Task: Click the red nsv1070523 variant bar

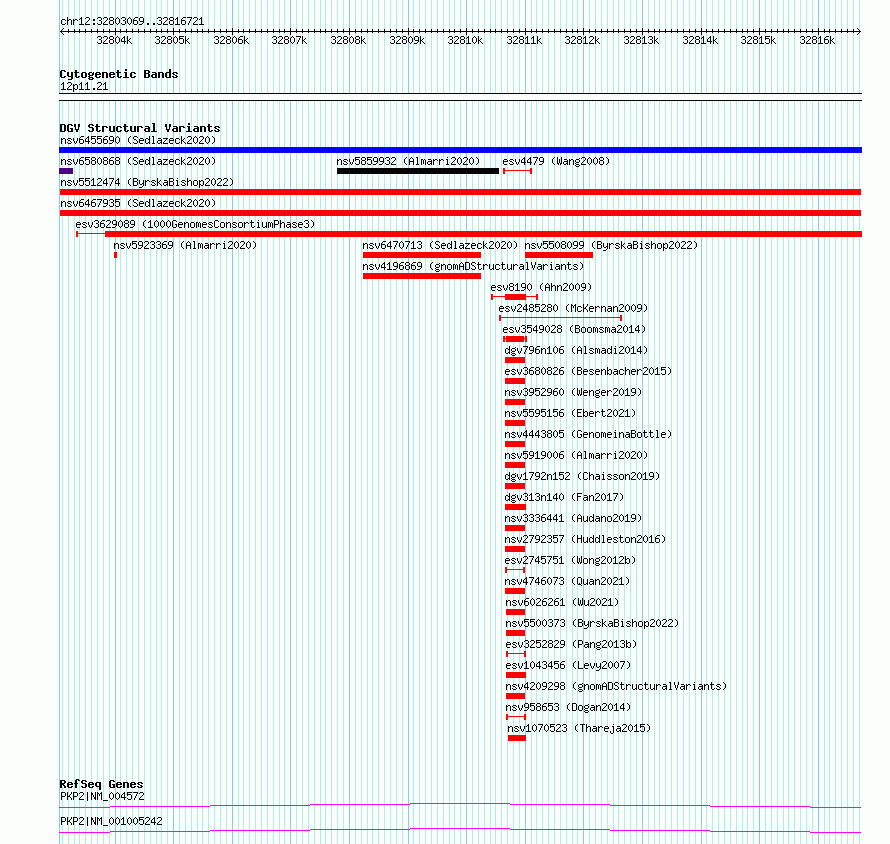Action: pyautogui.click(x=517, y=738)
